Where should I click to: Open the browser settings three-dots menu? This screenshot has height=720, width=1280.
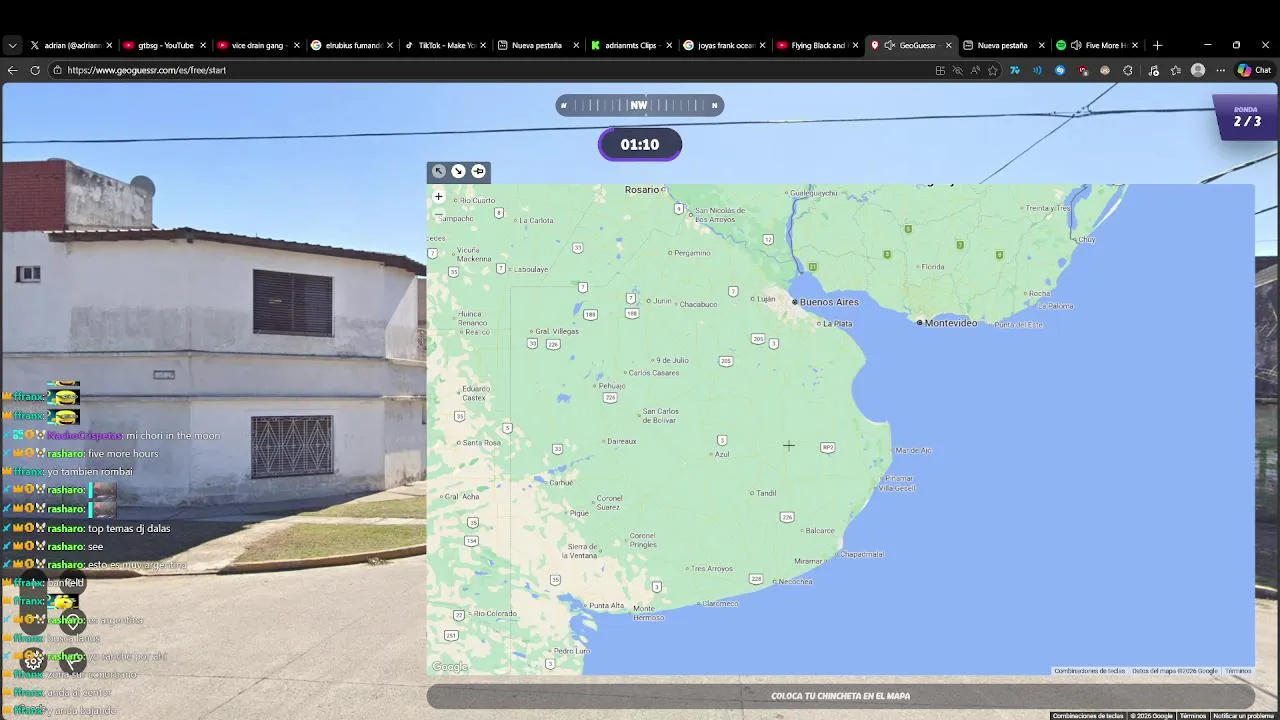(x=1220, y=70)
